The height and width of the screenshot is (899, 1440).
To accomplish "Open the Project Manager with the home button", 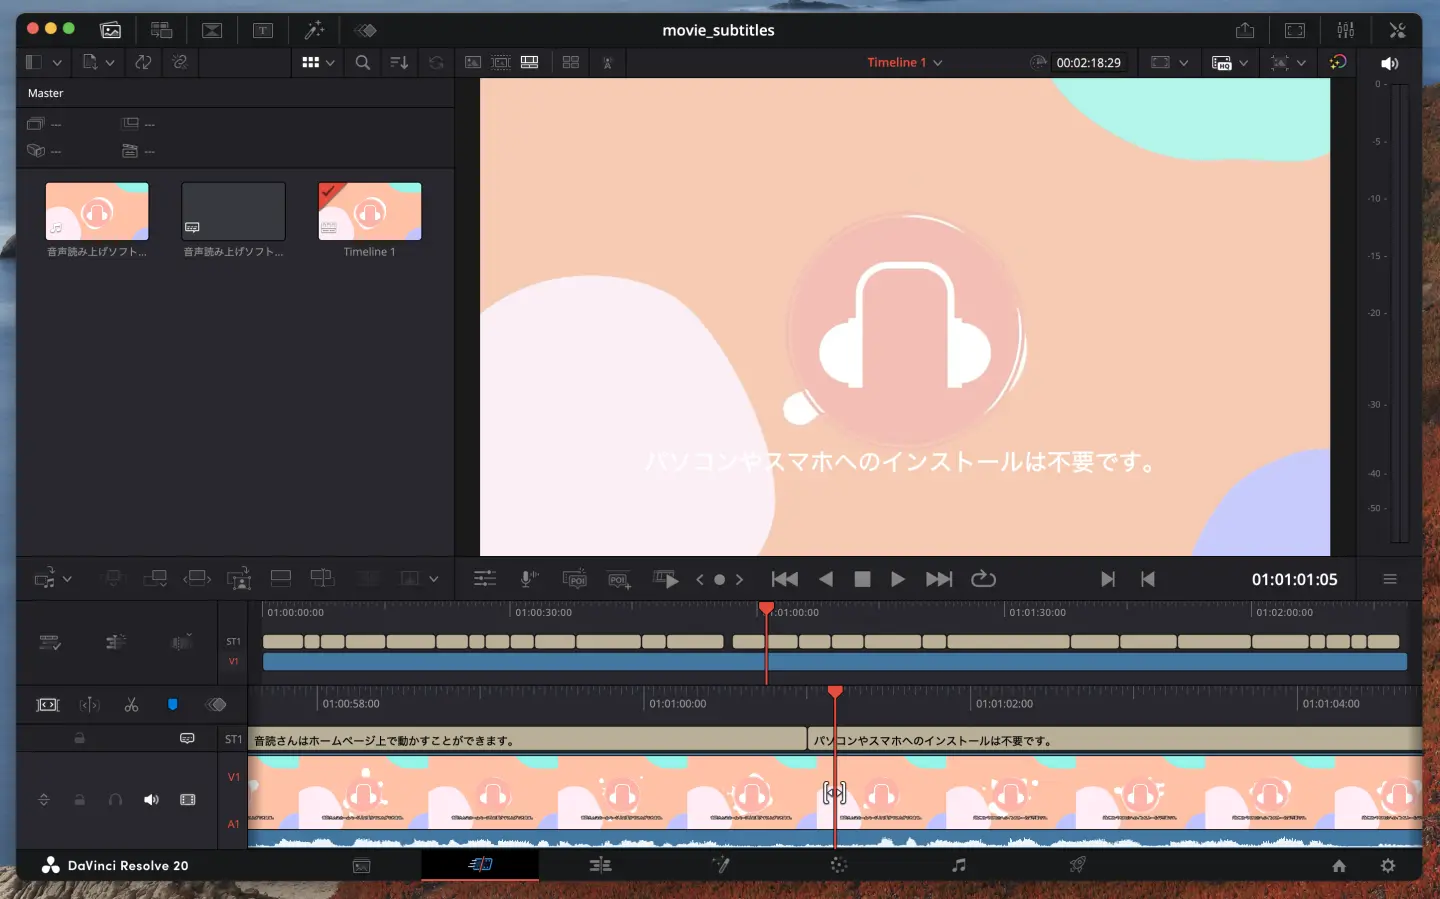I will coord(1338,865).
